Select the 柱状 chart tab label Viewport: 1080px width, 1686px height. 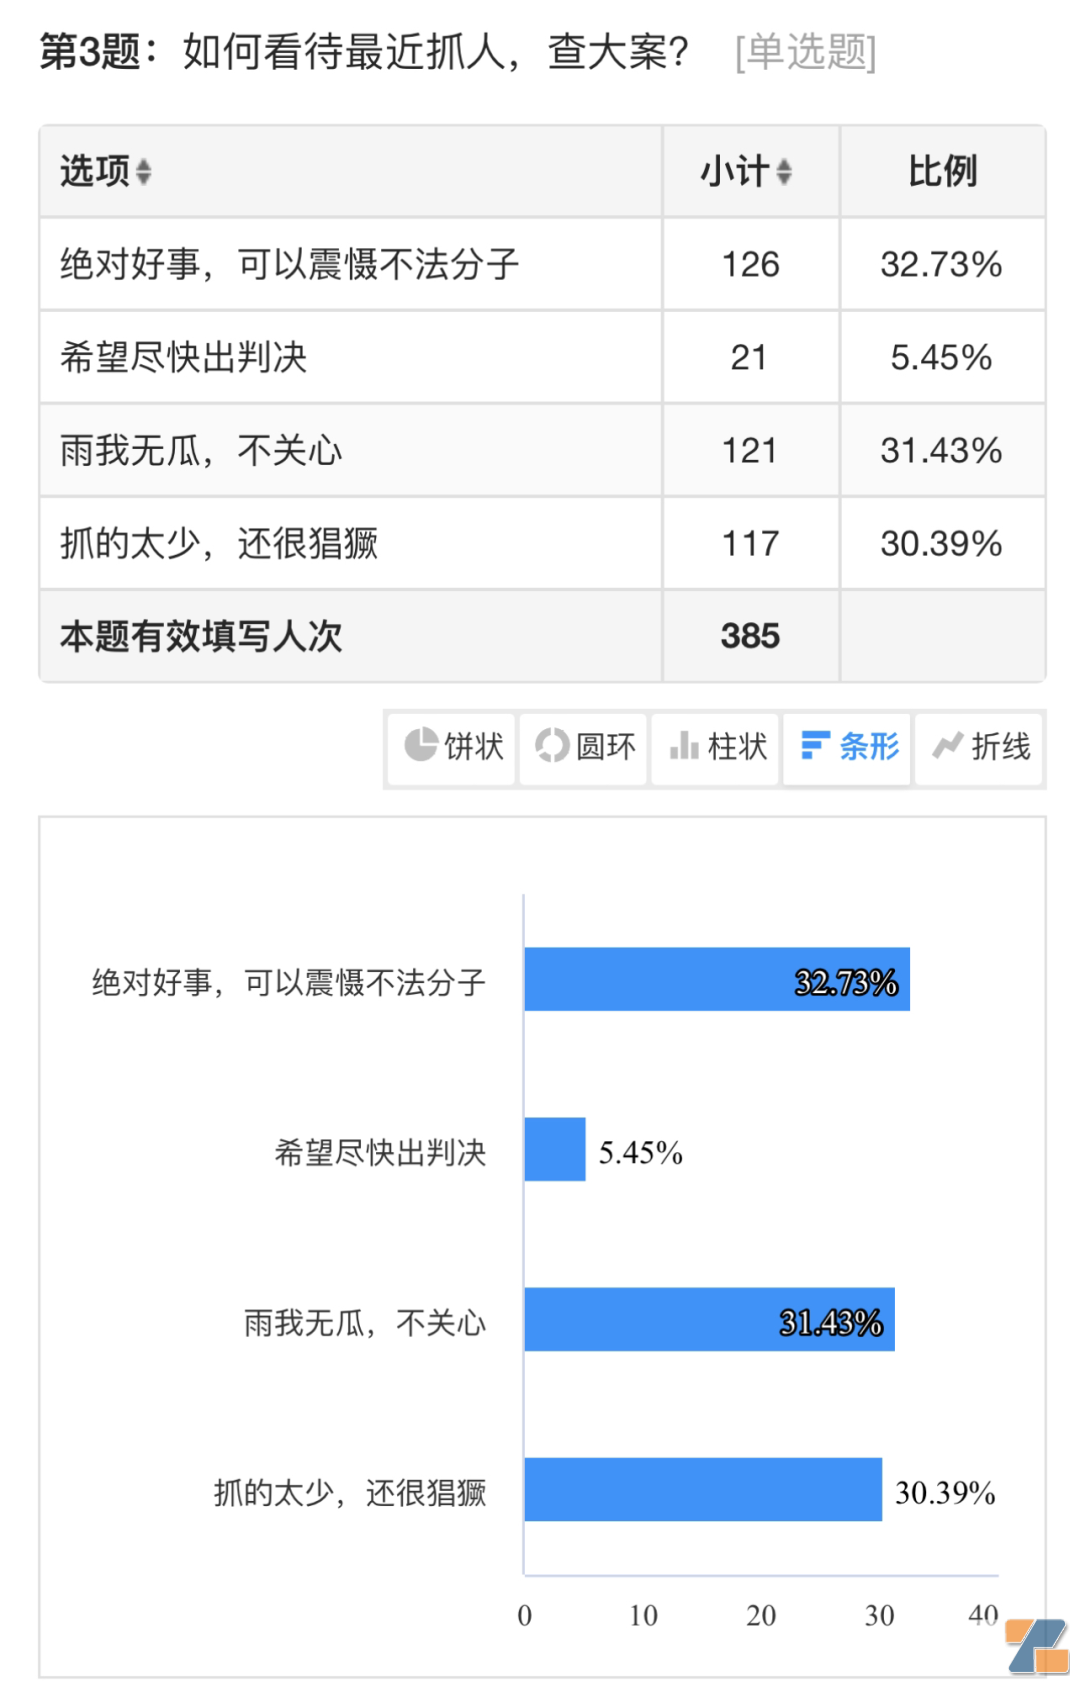tap(737, 746)
